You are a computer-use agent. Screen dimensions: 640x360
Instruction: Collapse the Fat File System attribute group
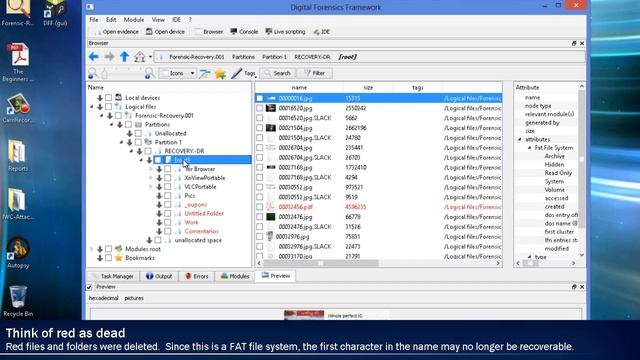click(530, 148)
